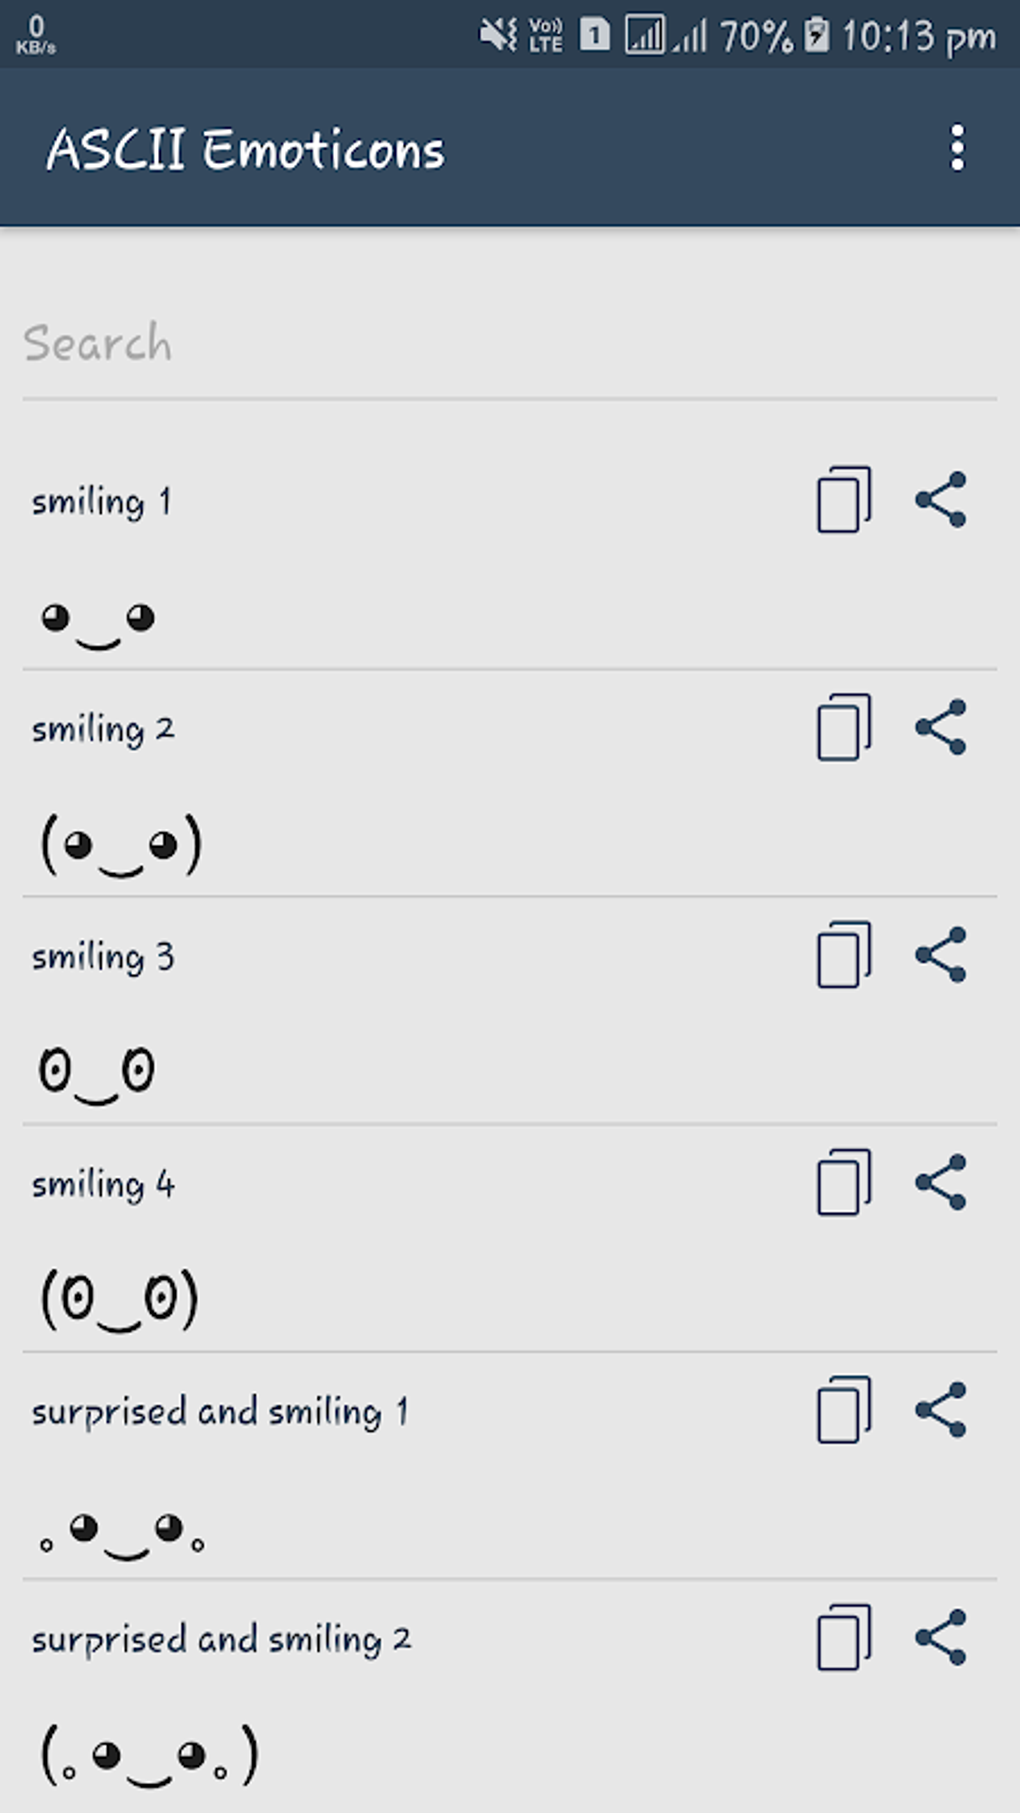Share the smiling 4 emoticon
Viewport: 1020px width, 1813px height.
click(941, 1183)
